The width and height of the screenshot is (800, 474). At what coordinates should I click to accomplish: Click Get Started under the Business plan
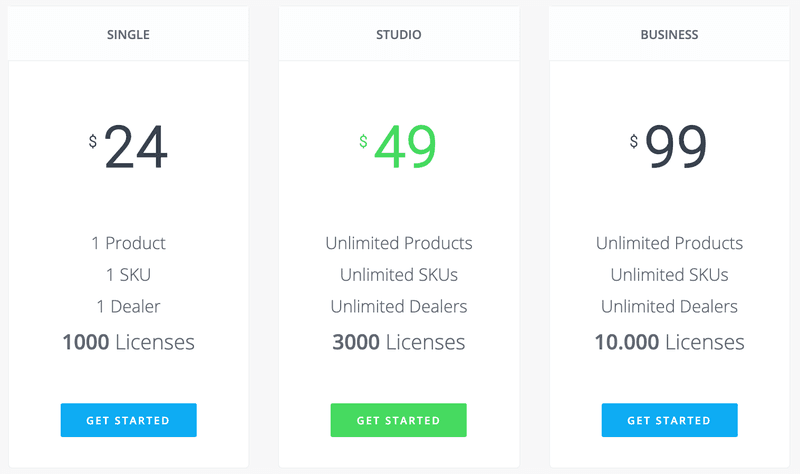point(669,420)
